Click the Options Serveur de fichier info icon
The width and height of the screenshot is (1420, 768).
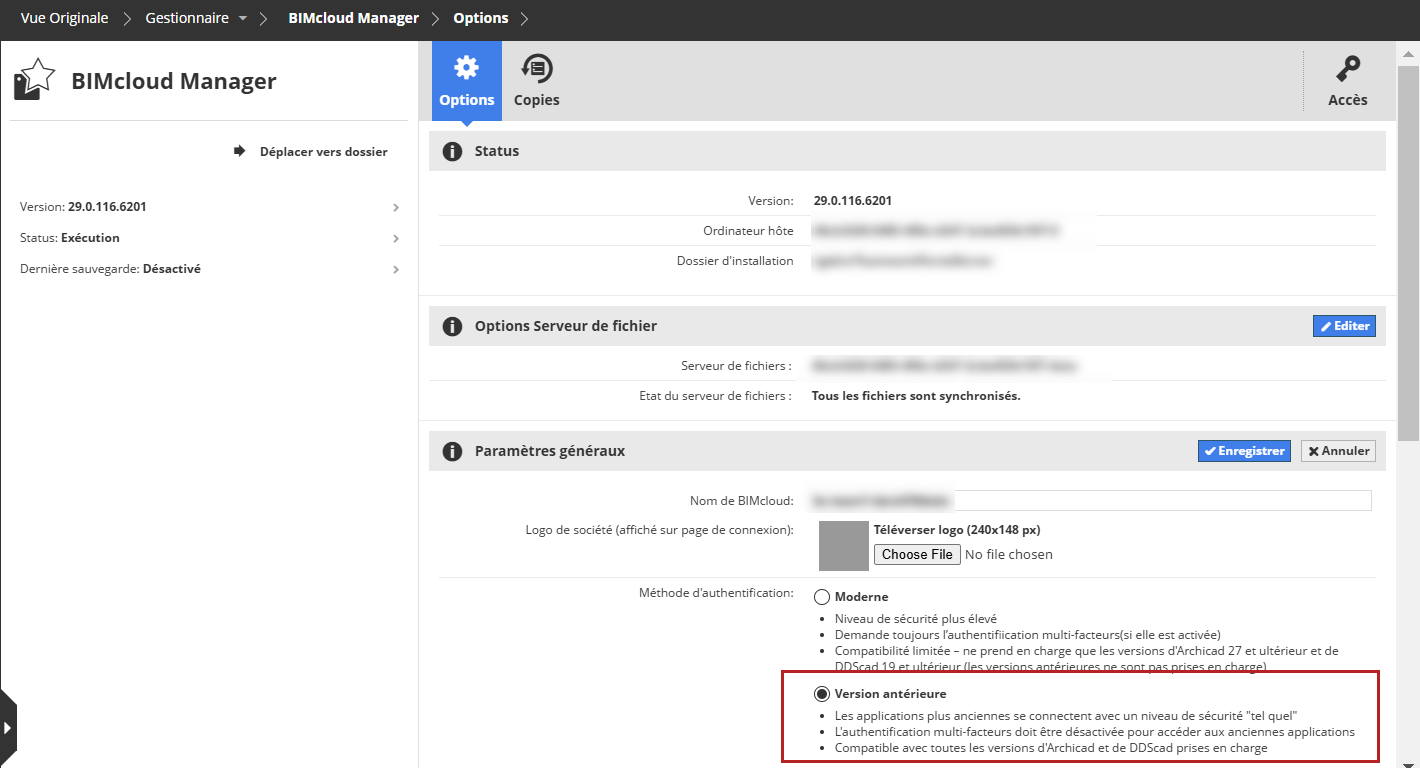[452, 326]
